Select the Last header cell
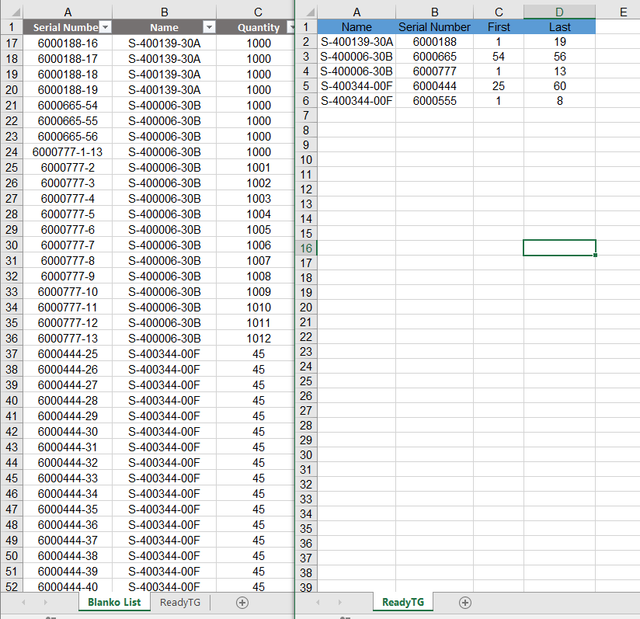640x619 pixels. (x=559, y=27)
